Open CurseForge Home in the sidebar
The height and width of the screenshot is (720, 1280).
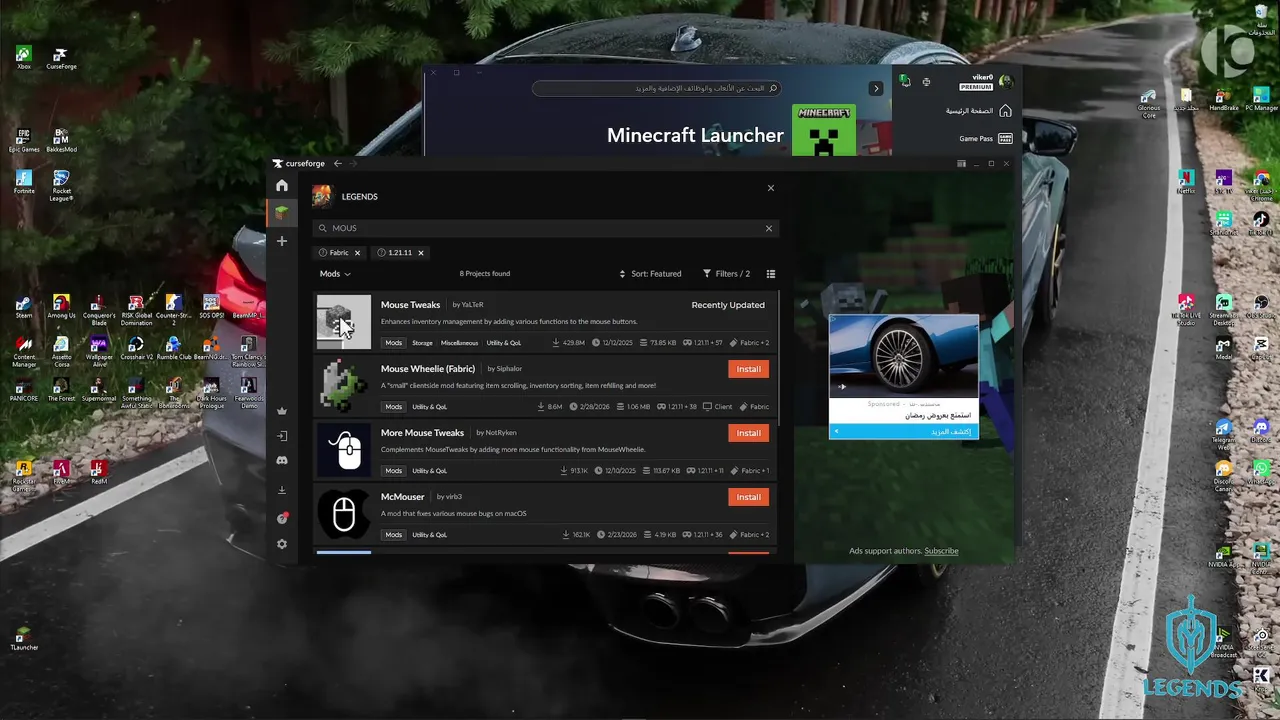282,185
